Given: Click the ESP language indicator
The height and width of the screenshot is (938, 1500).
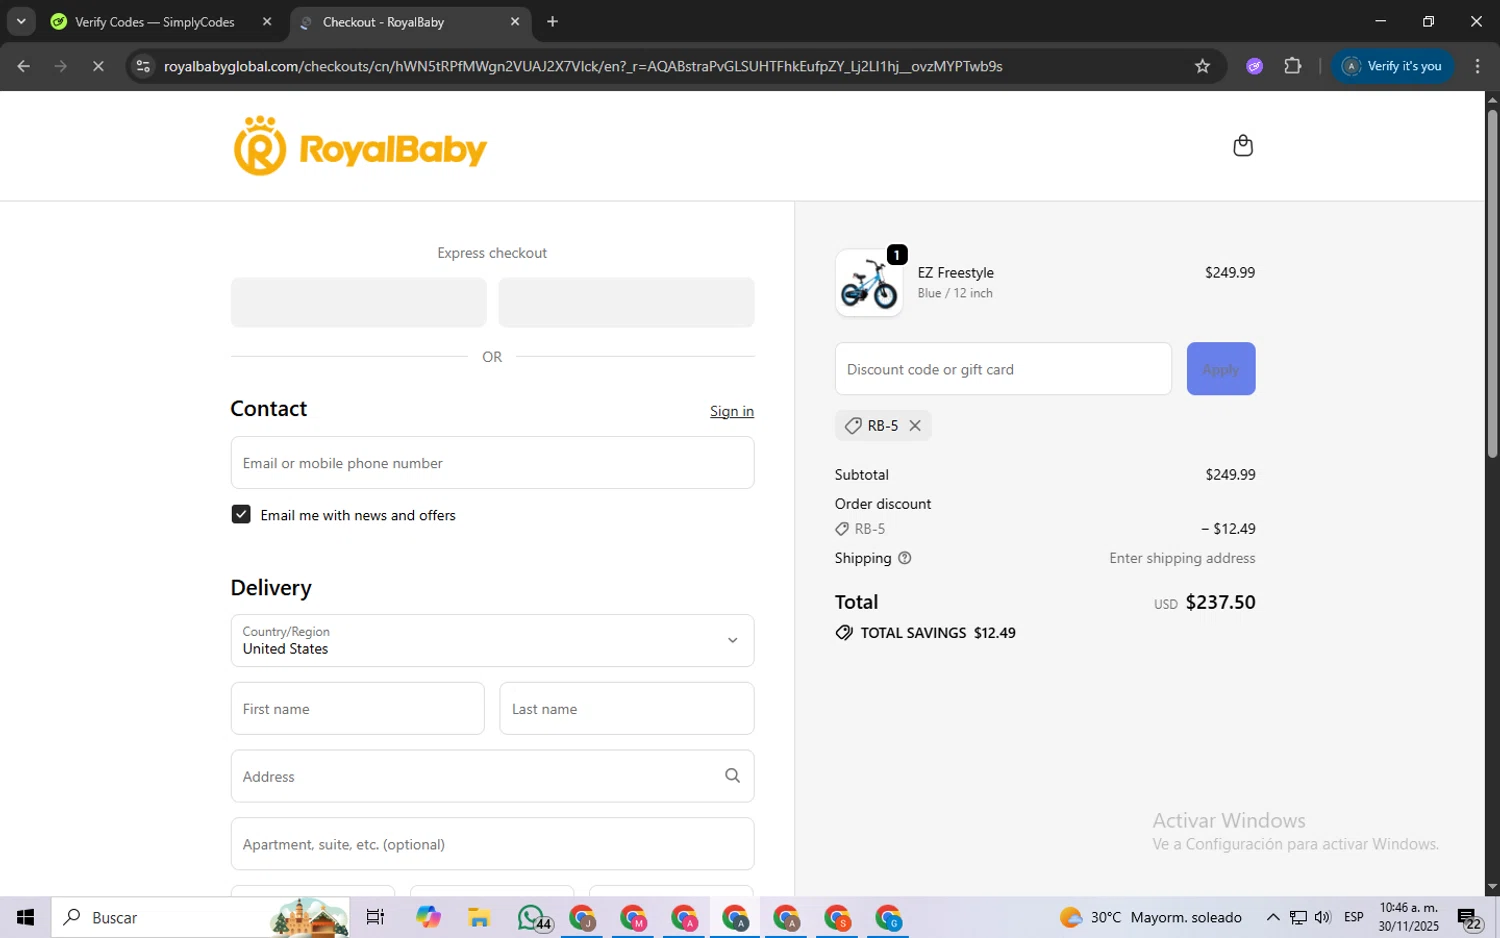Looking at the screenshot, I should 1354,917.
